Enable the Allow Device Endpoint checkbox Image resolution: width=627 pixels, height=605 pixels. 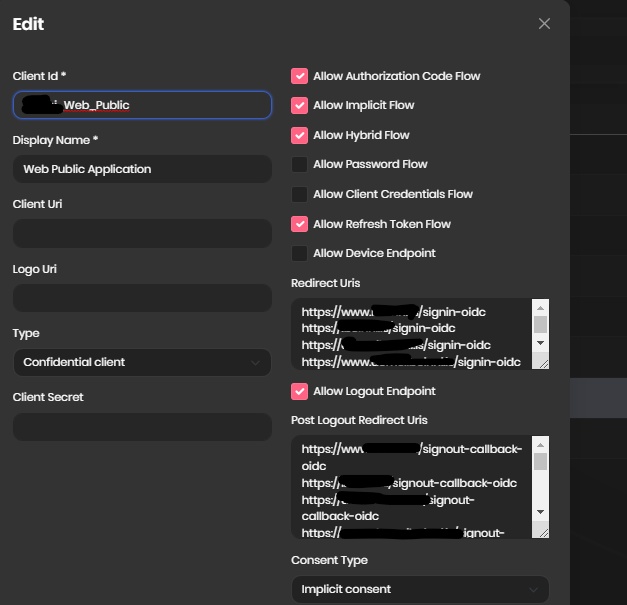pos(299,253)
